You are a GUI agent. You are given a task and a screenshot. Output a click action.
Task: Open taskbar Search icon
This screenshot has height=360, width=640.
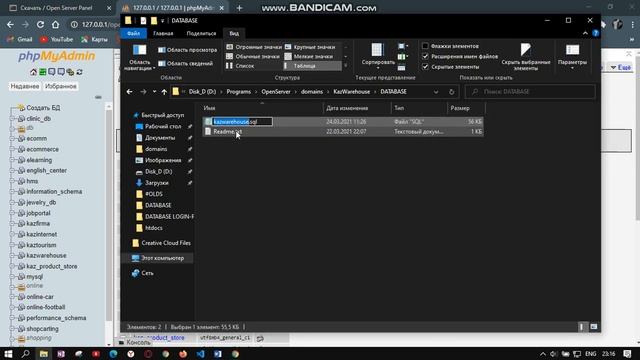(x=25, y=354)
